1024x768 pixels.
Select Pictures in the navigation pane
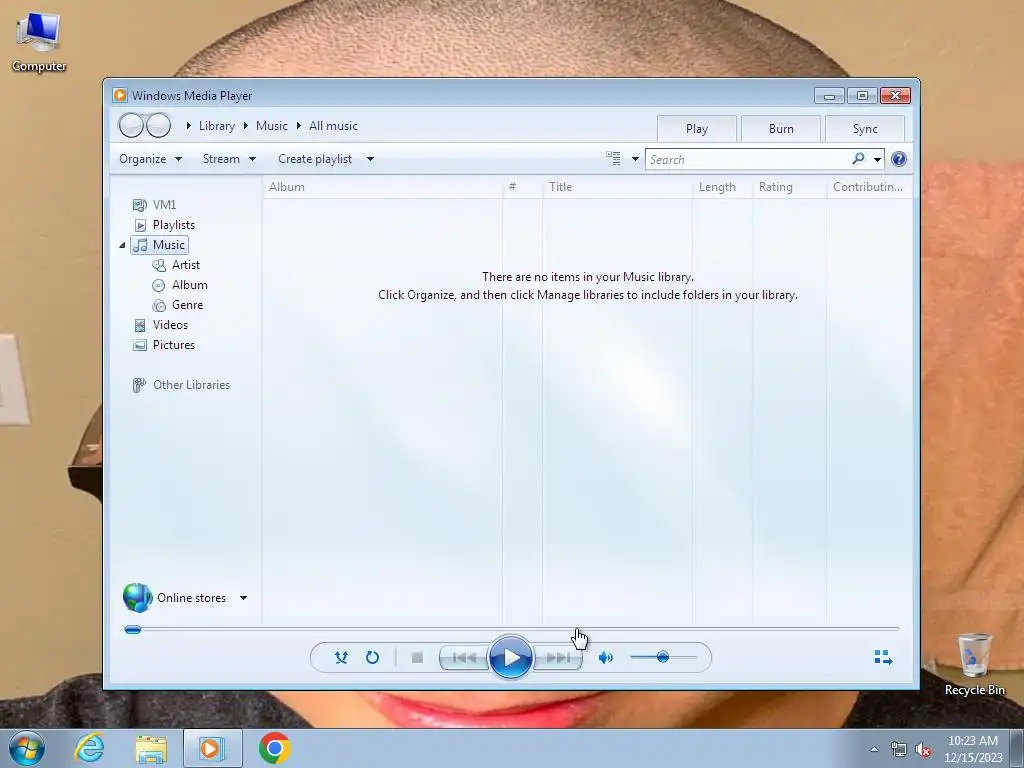tap(164, 345)
